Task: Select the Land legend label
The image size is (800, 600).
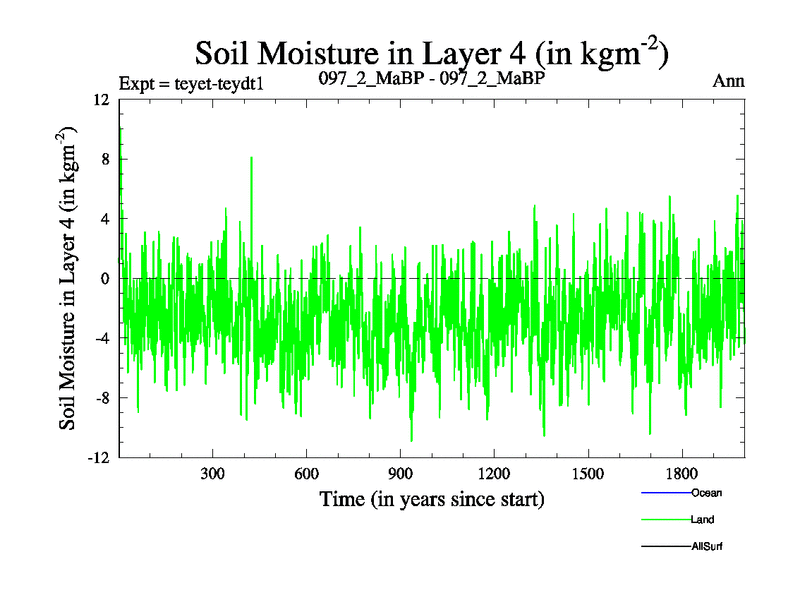Action: point(702,520)
